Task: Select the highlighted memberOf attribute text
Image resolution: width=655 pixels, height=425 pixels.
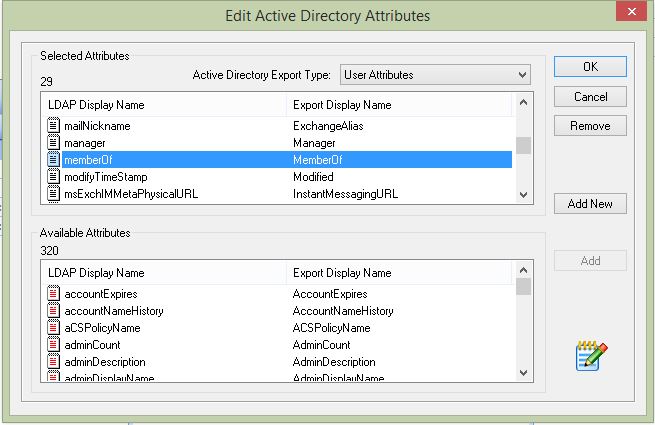Action: 88,160
